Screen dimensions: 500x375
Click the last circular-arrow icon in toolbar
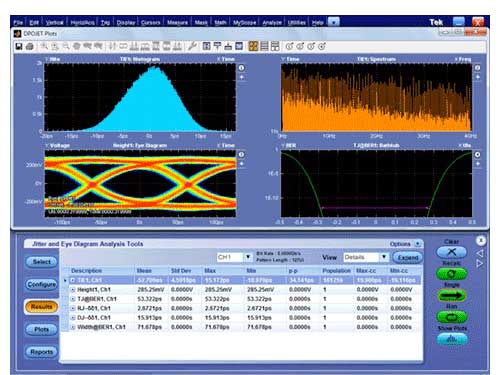(x=322, y=46)
